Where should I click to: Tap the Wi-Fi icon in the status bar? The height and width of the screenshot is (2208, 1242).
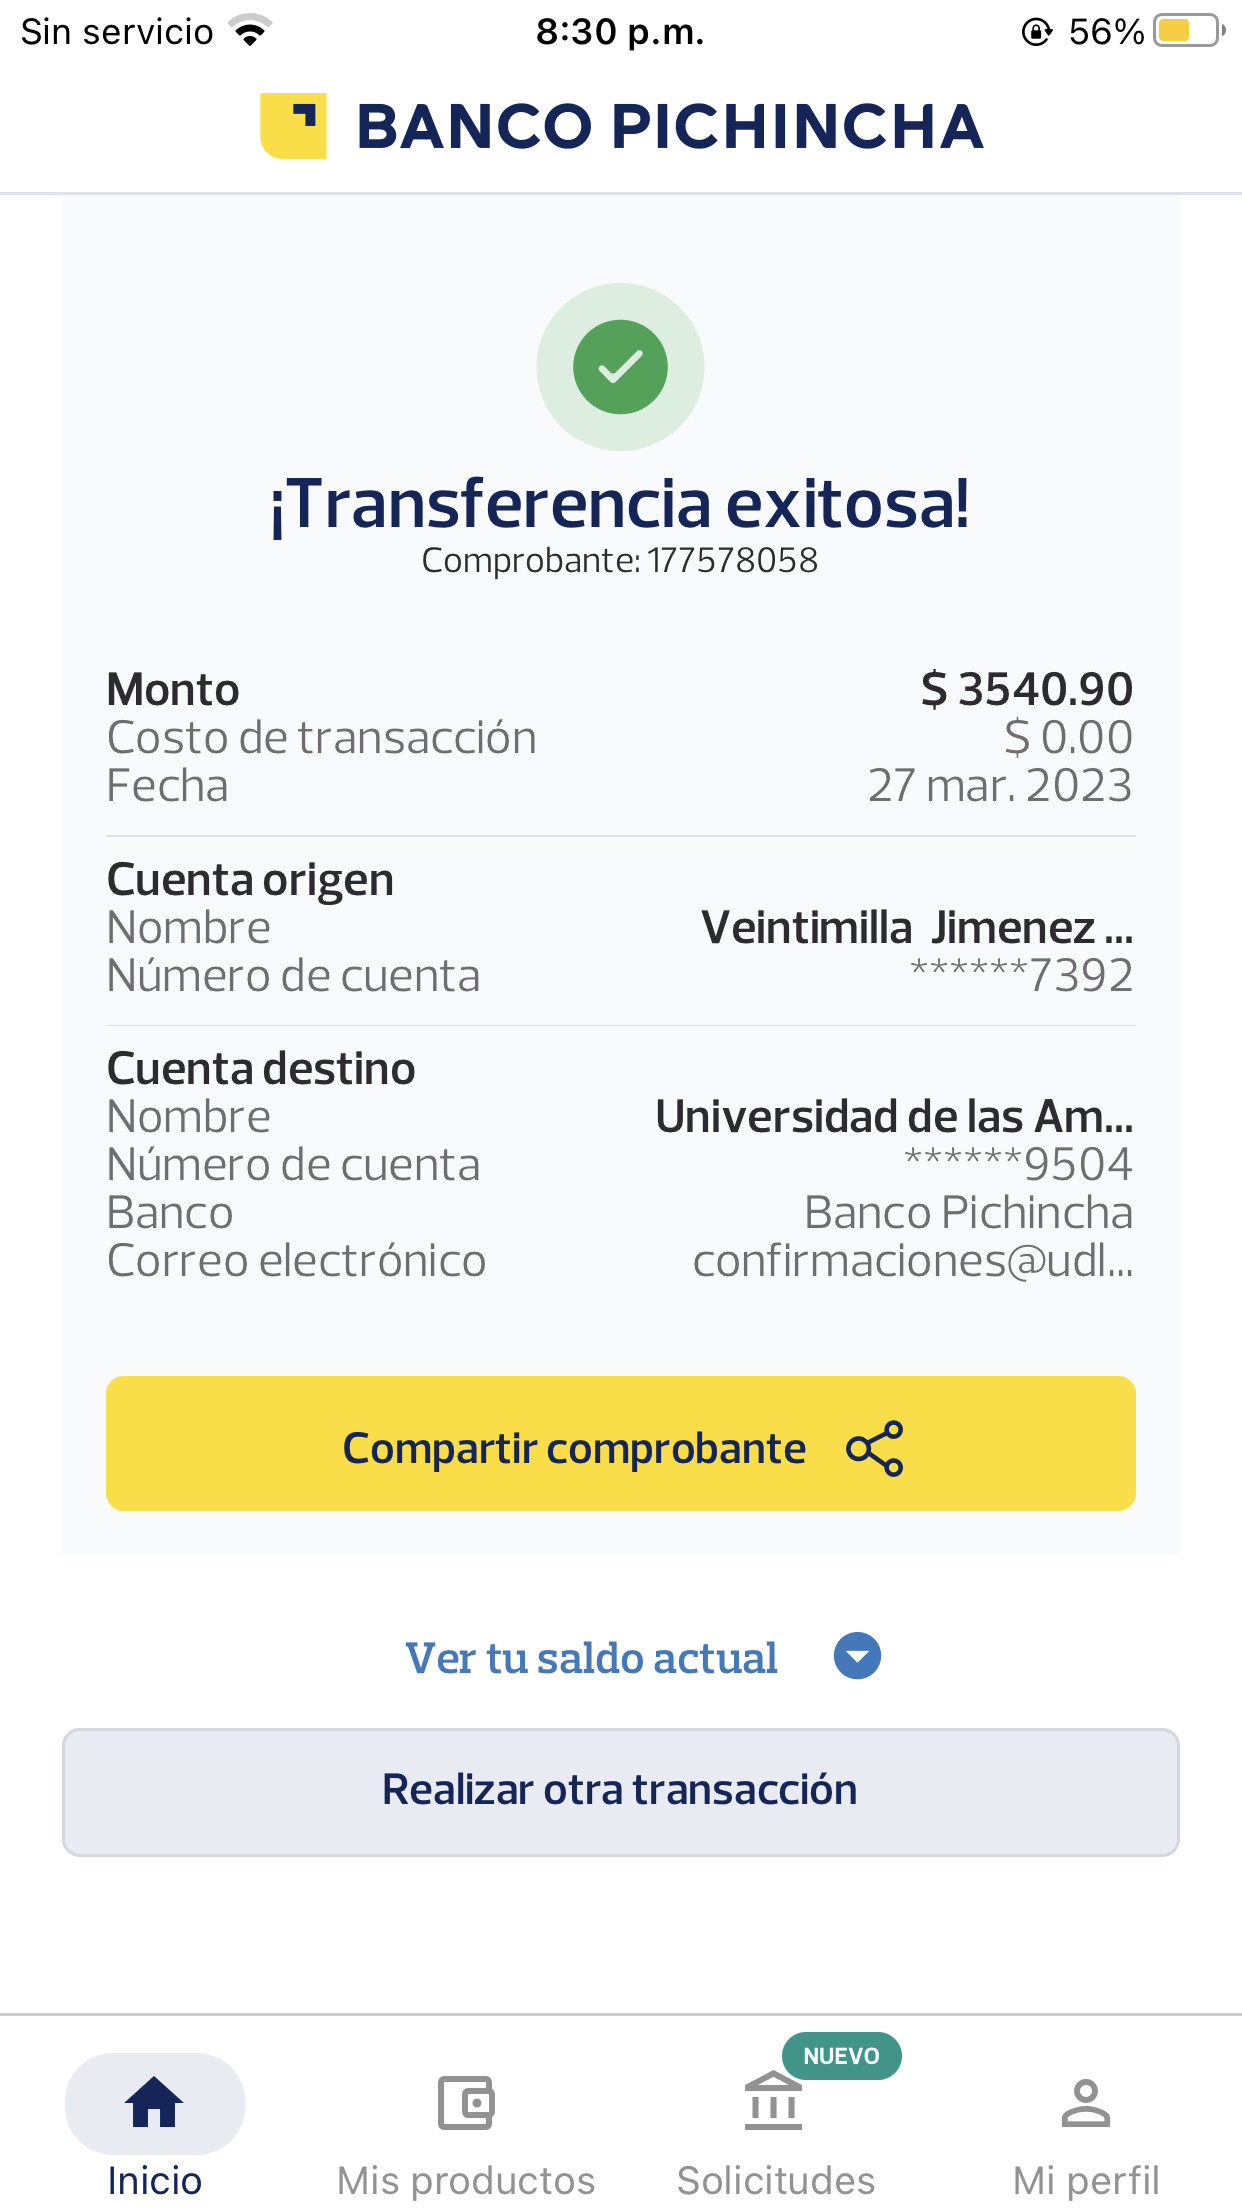pyautogui.click(x=251, y=31)
